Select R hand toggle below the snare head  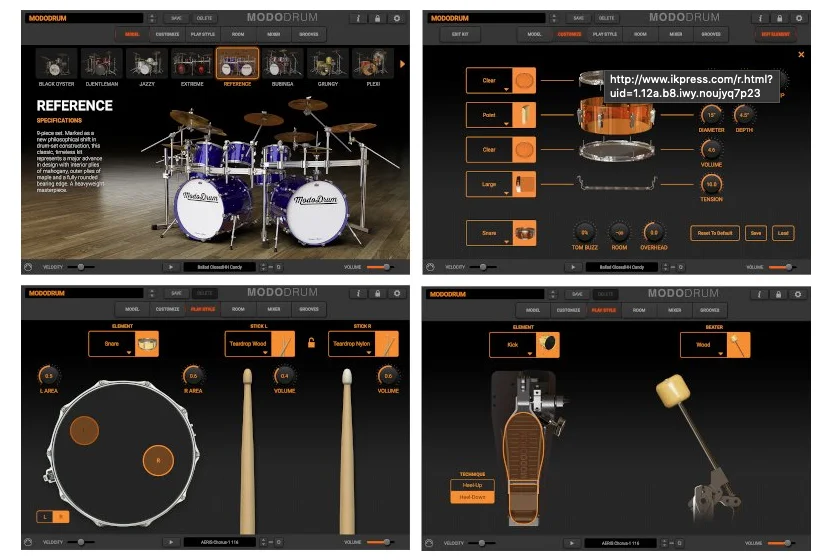pyautogui.click(x=61, y=517)
